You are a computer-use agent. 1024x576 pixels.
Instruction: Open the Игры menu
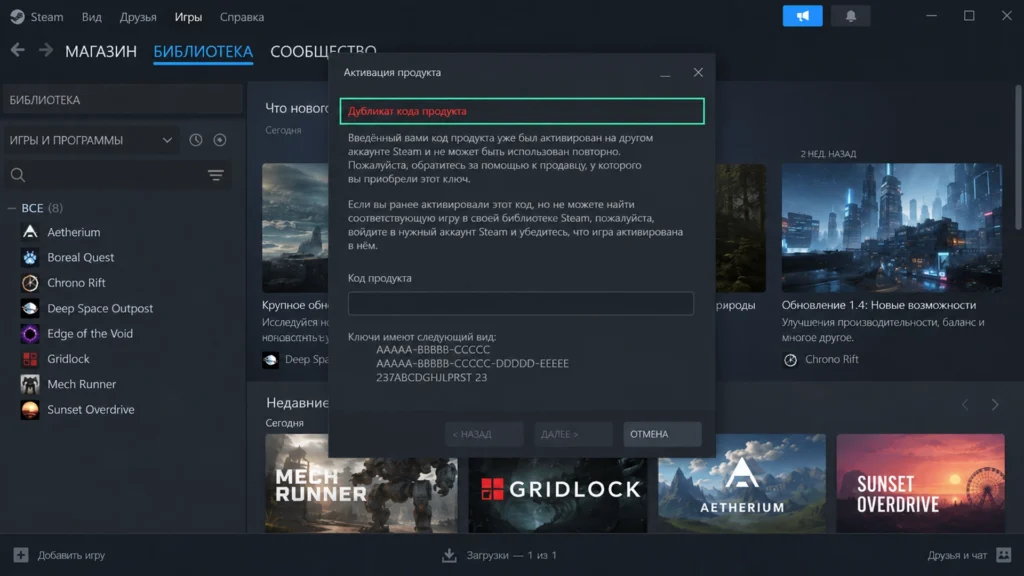coord(188,17)
